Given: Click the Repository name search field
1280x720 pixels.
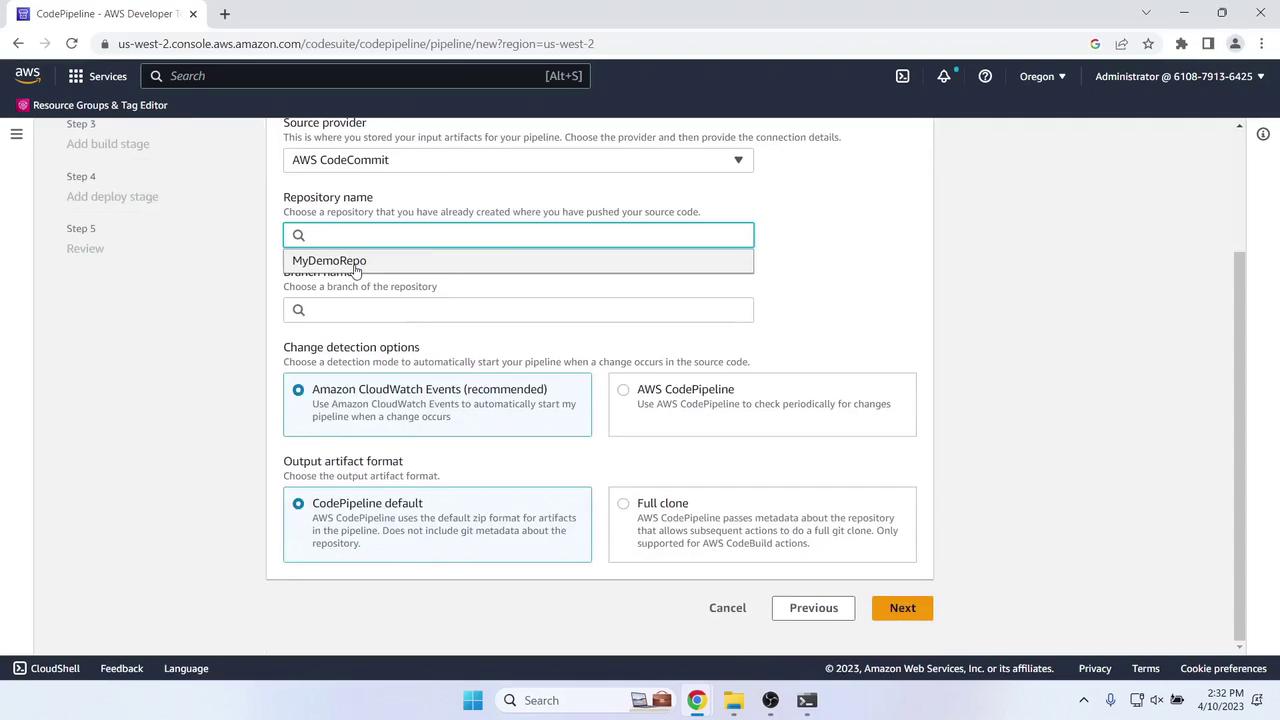Looking at the screenshot, I should click(x=518, y=235).
